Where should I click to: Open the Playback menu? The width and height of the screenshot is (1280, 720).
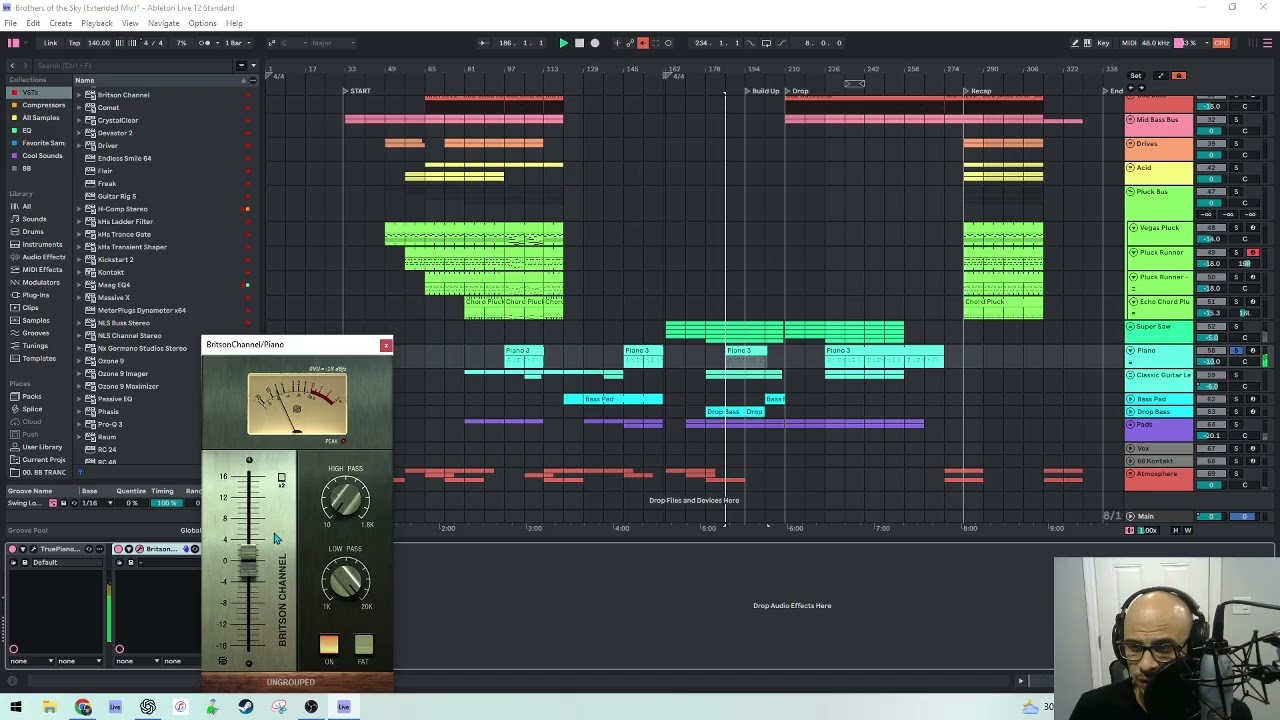tap(96, 23)
